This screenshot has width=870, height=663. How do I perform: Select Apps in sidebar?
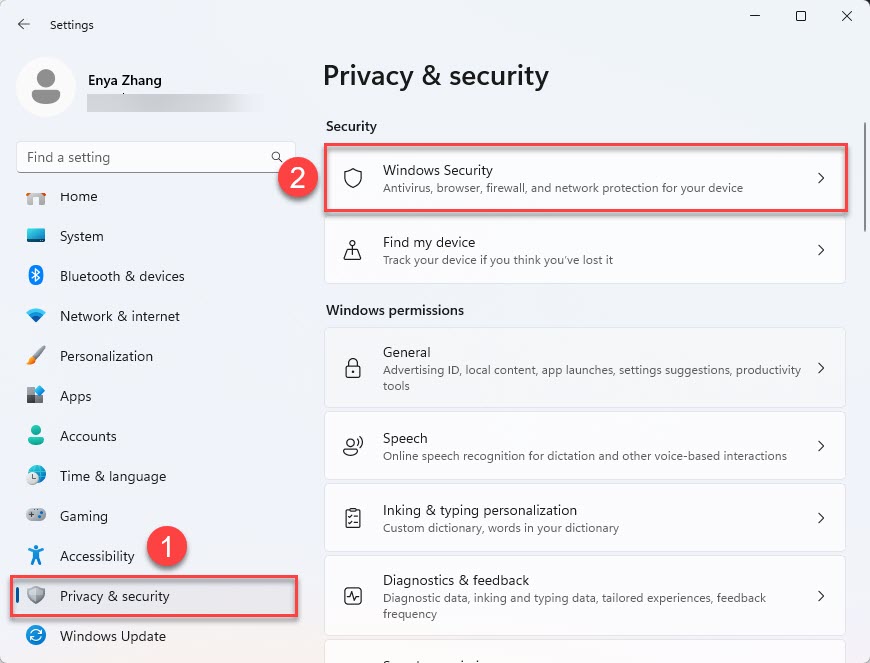tap(75, 397)
